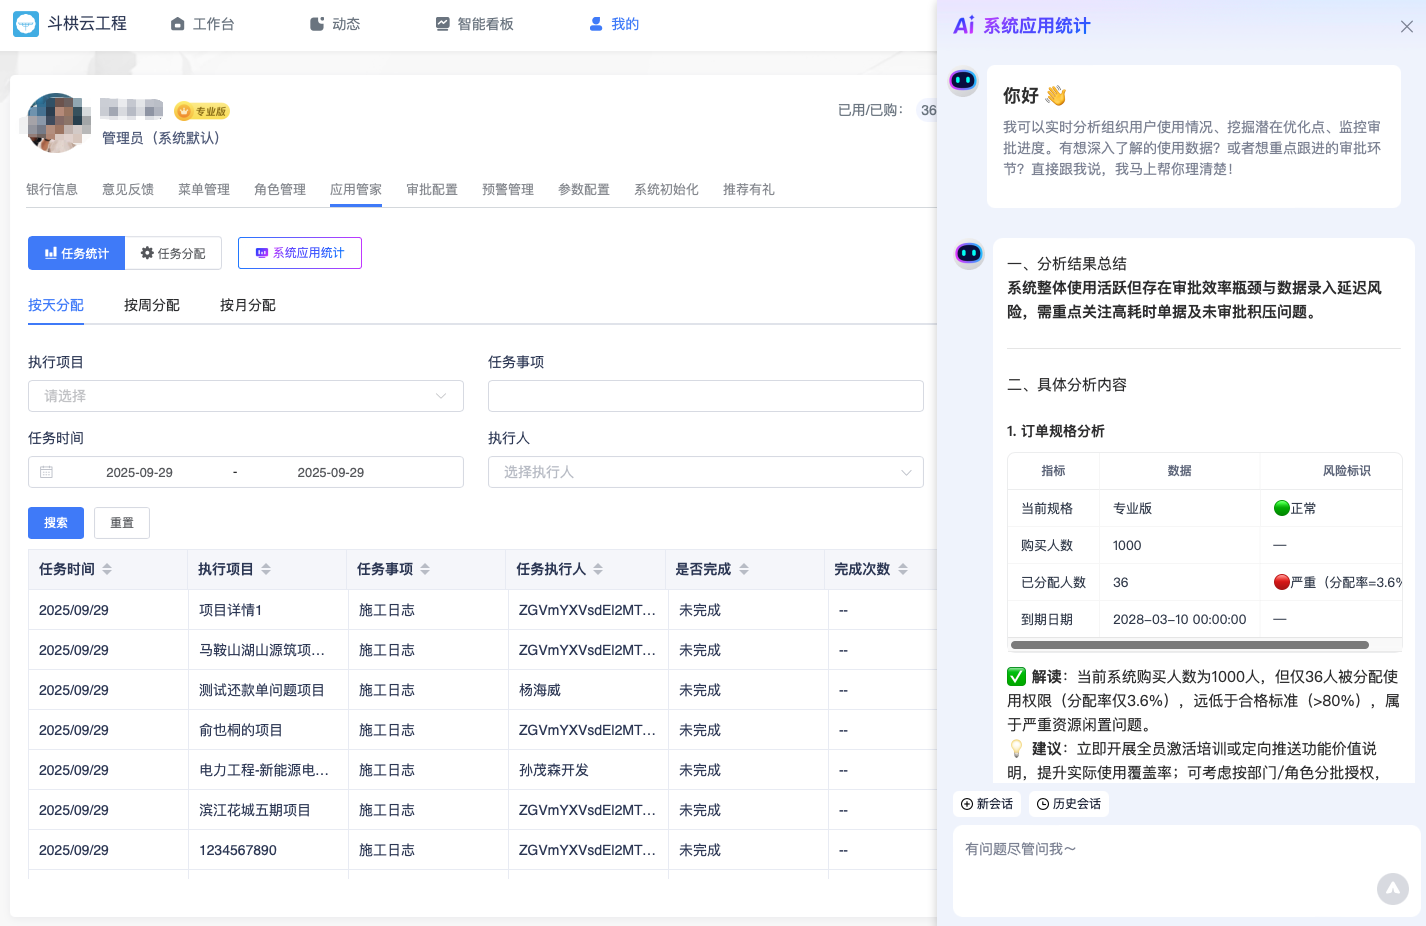
Task: Click the 专业版 badge icon
Action: (x=202, y=111)
